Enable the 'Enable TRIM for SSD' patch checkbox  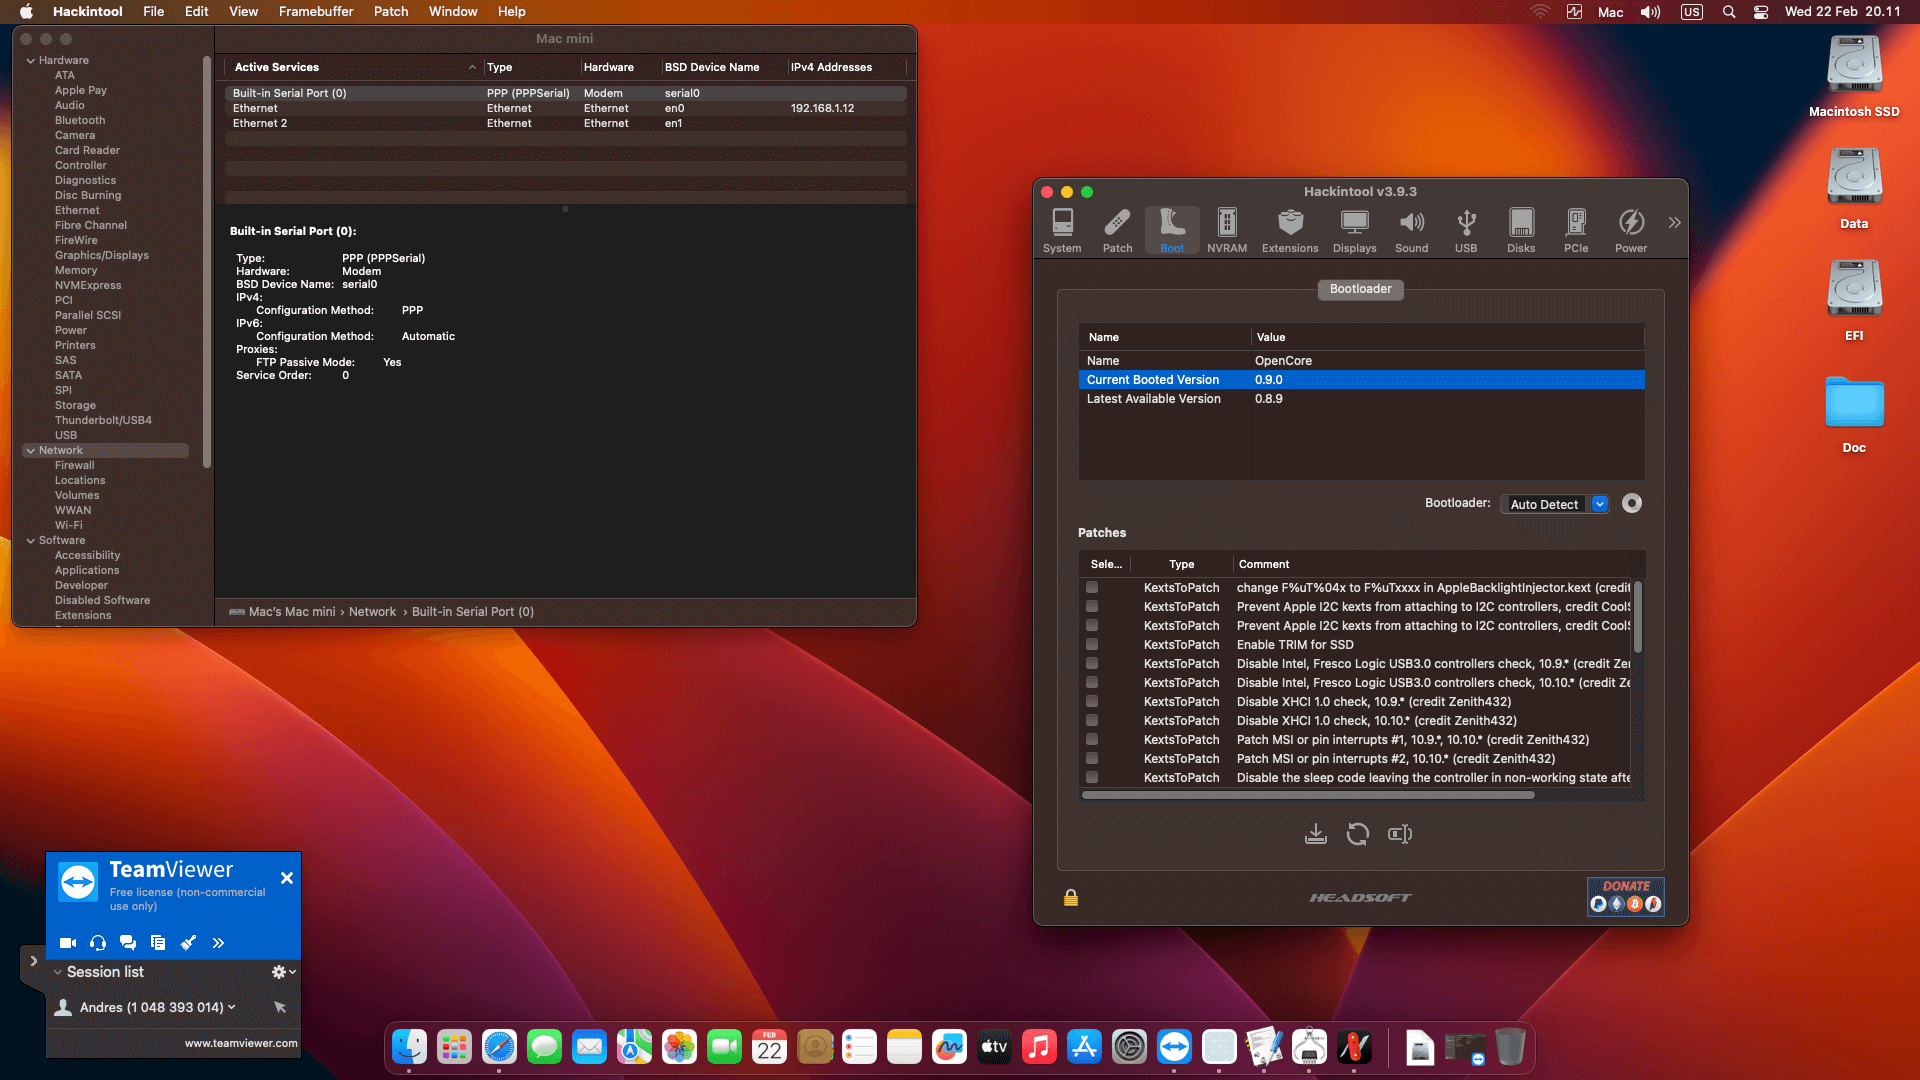point(1092,645)
